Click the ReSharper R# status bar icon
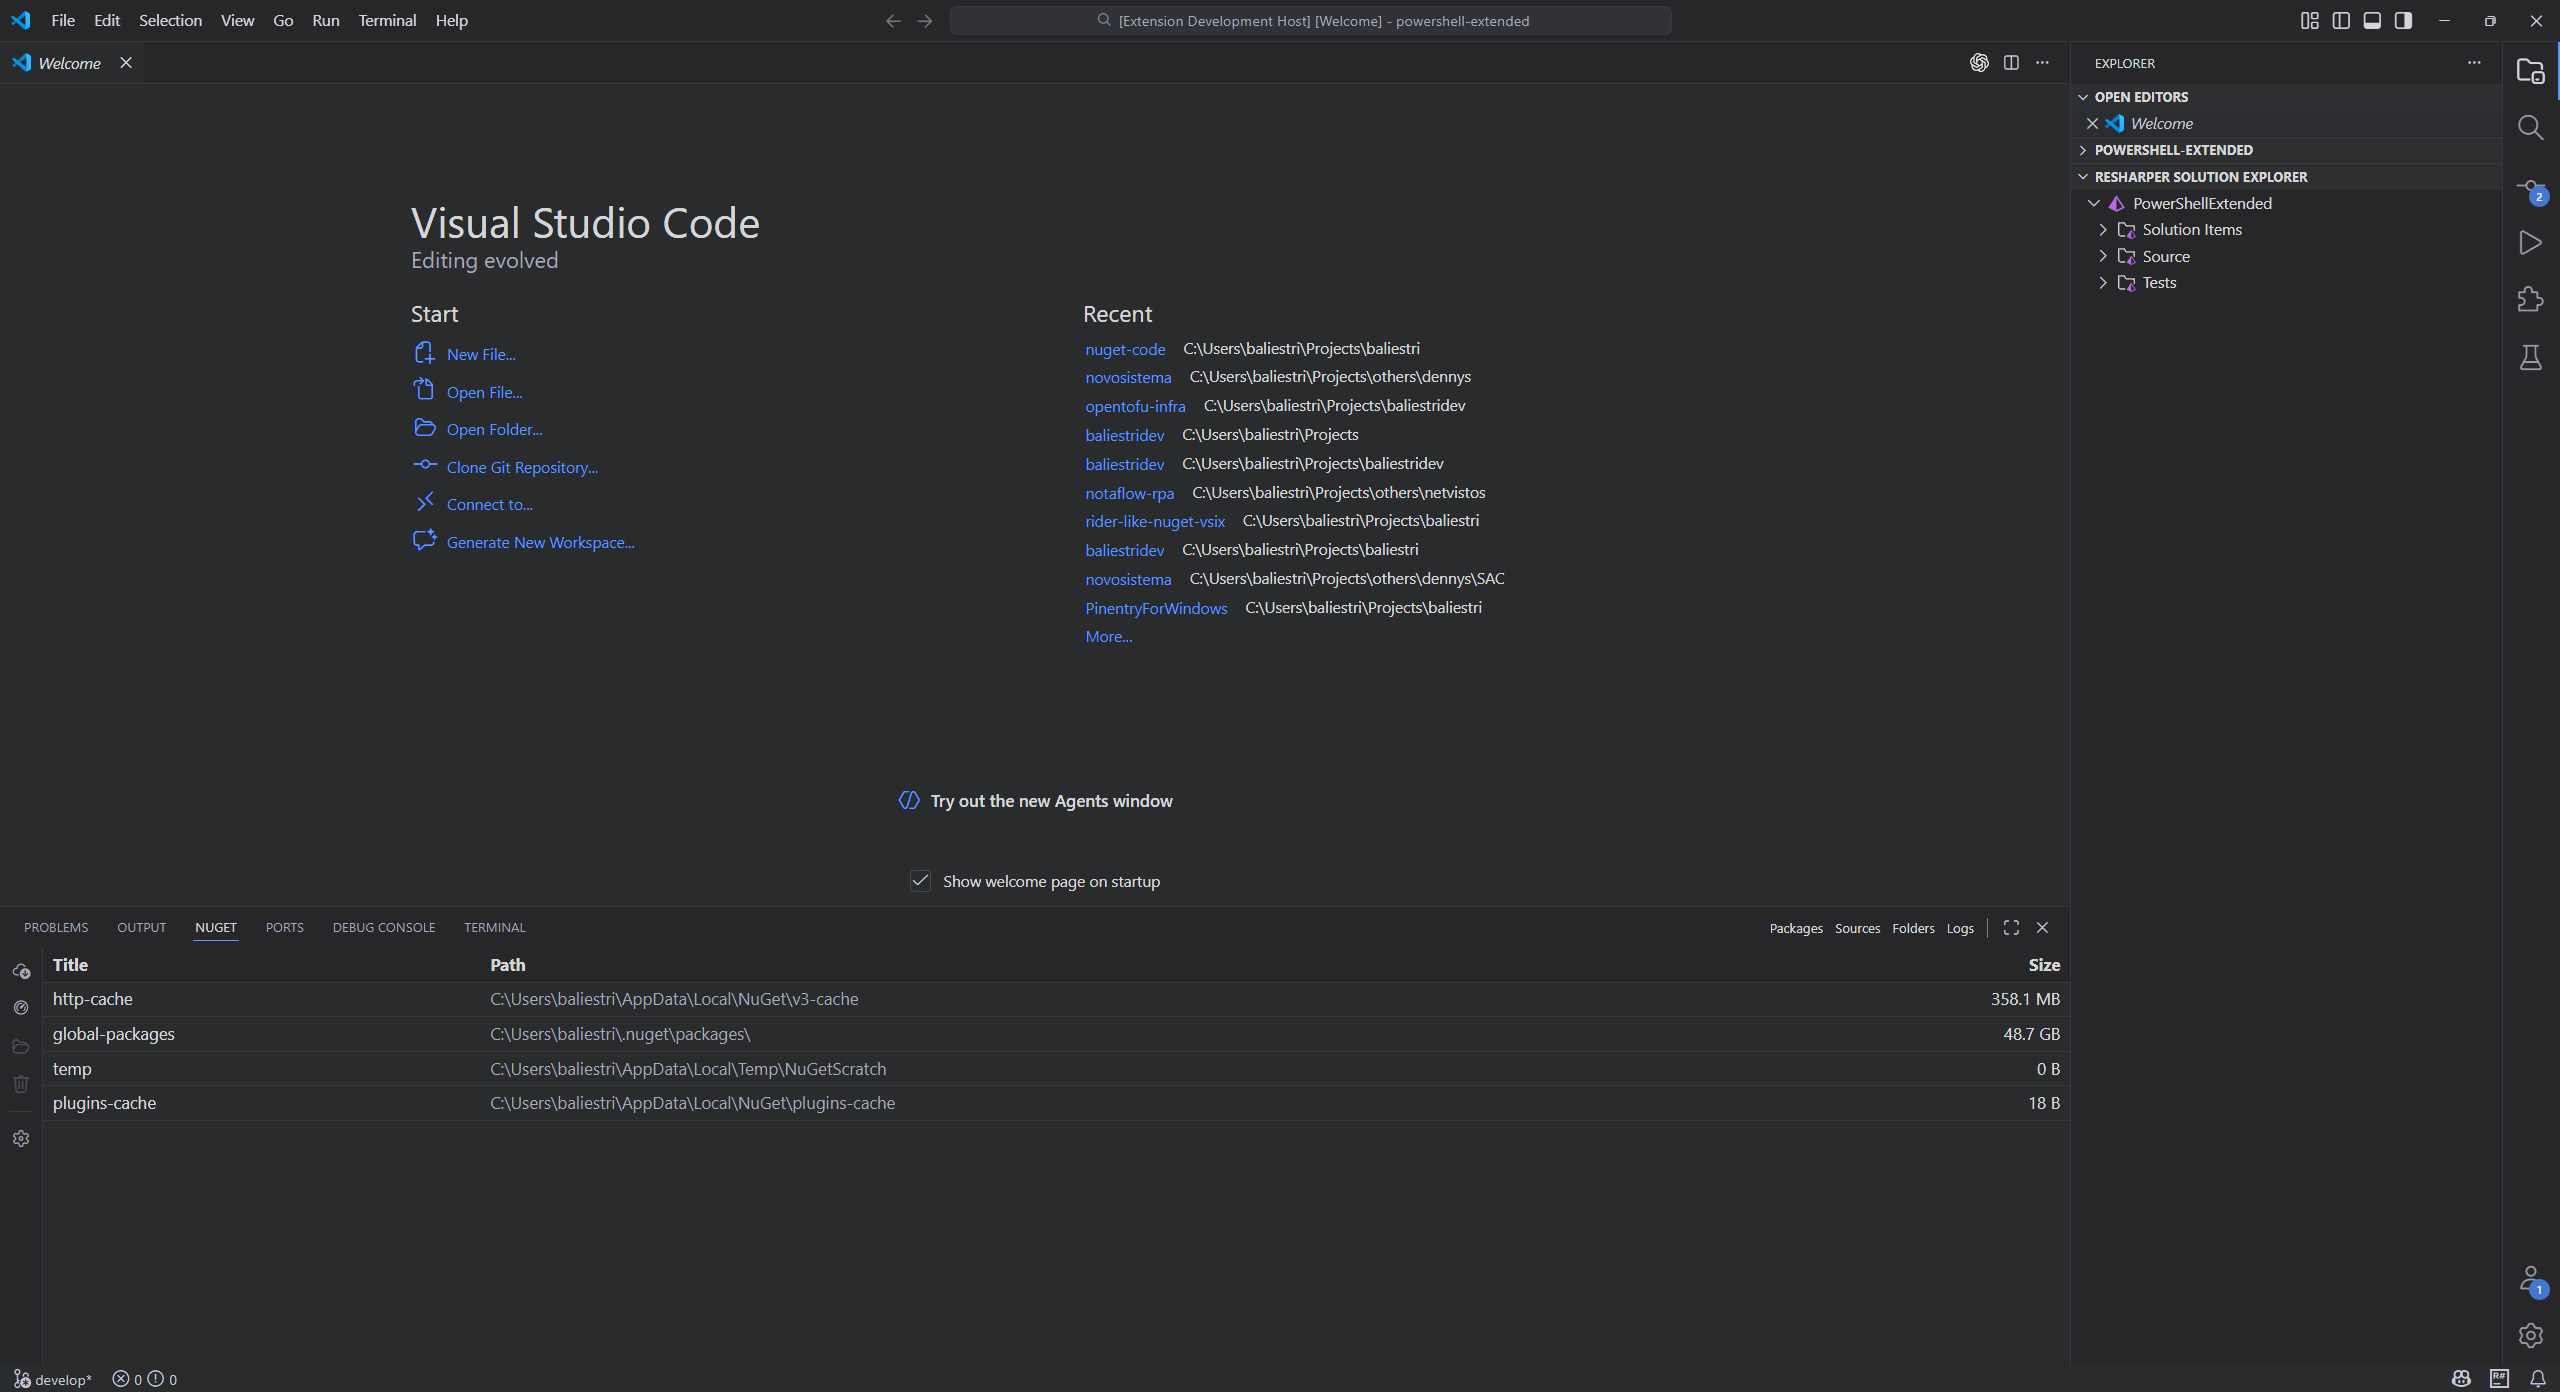 pyautogui.click(x=2500, y=1379)
